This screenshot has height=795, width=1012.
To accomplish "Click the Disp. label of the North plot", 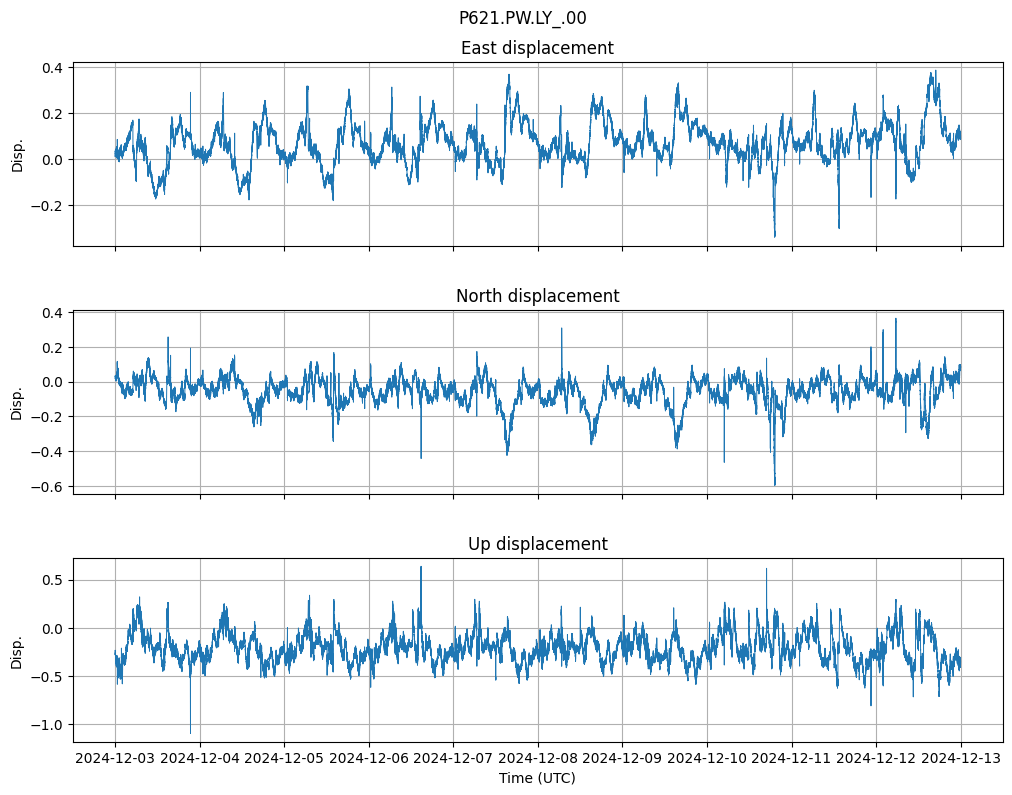I will pos(17,402).
